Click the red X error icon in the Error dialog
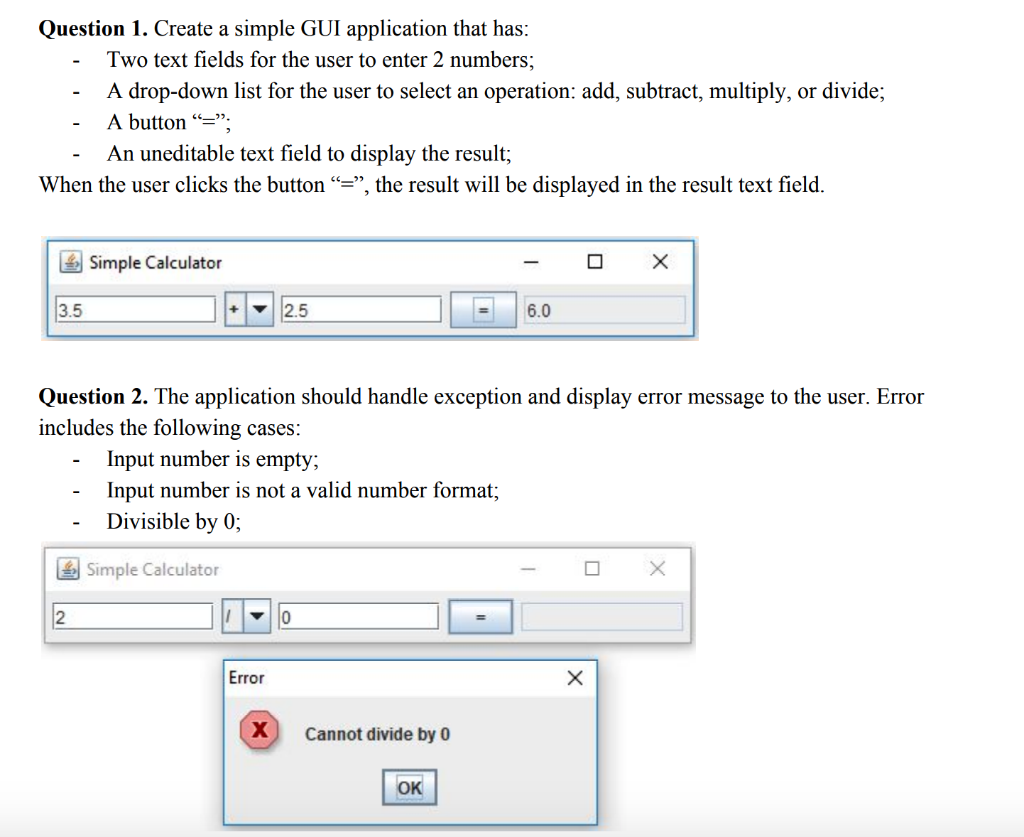The image size is (1024, 837). click(x=259, y=729)
